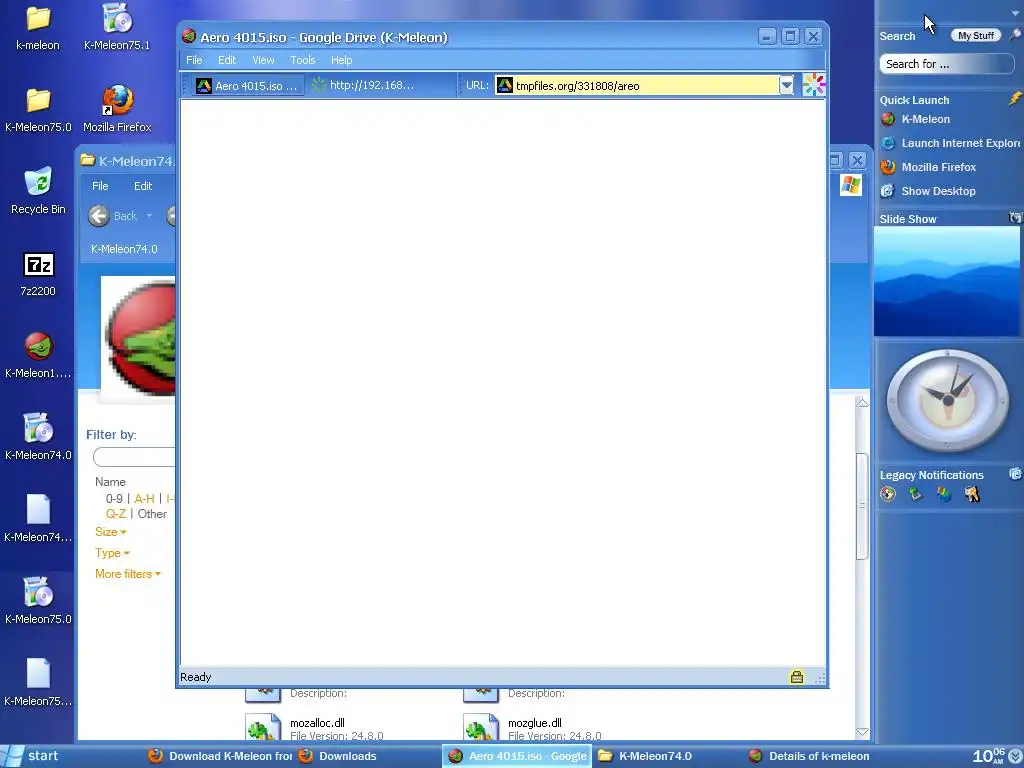Click the padlock security icon in status bar
1024x768 pixels.
click(x=796, y=677)
